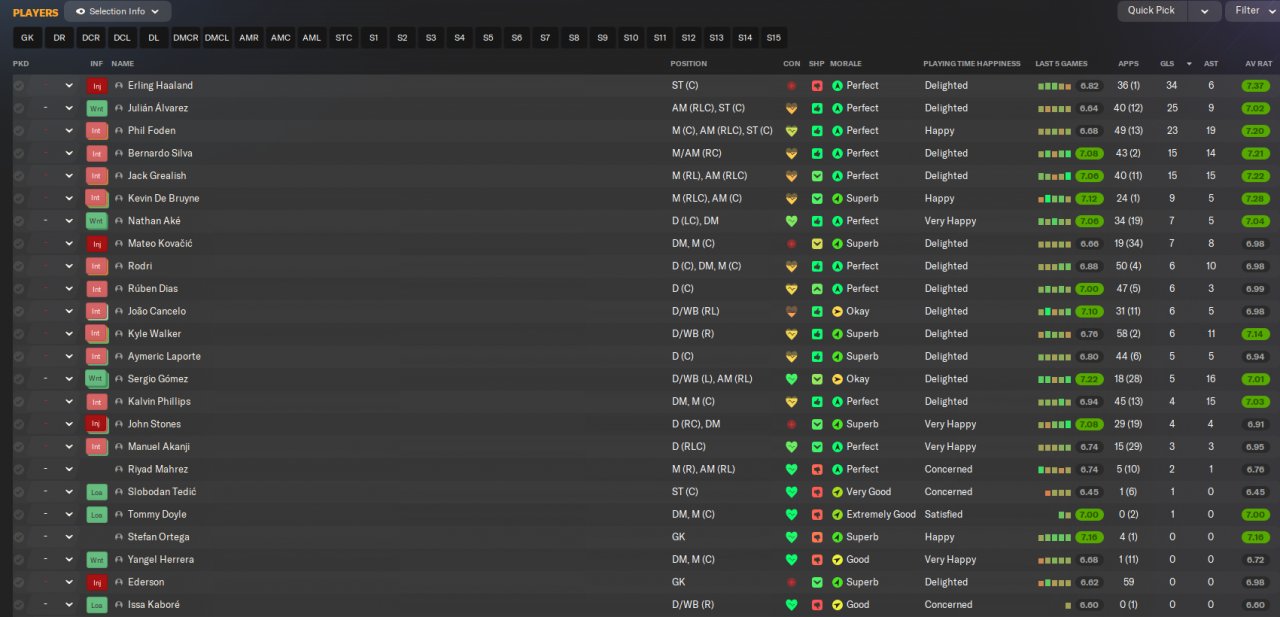Select the DMCR position slot
The width and height of the screenshot is (1280, 617).
186,38
